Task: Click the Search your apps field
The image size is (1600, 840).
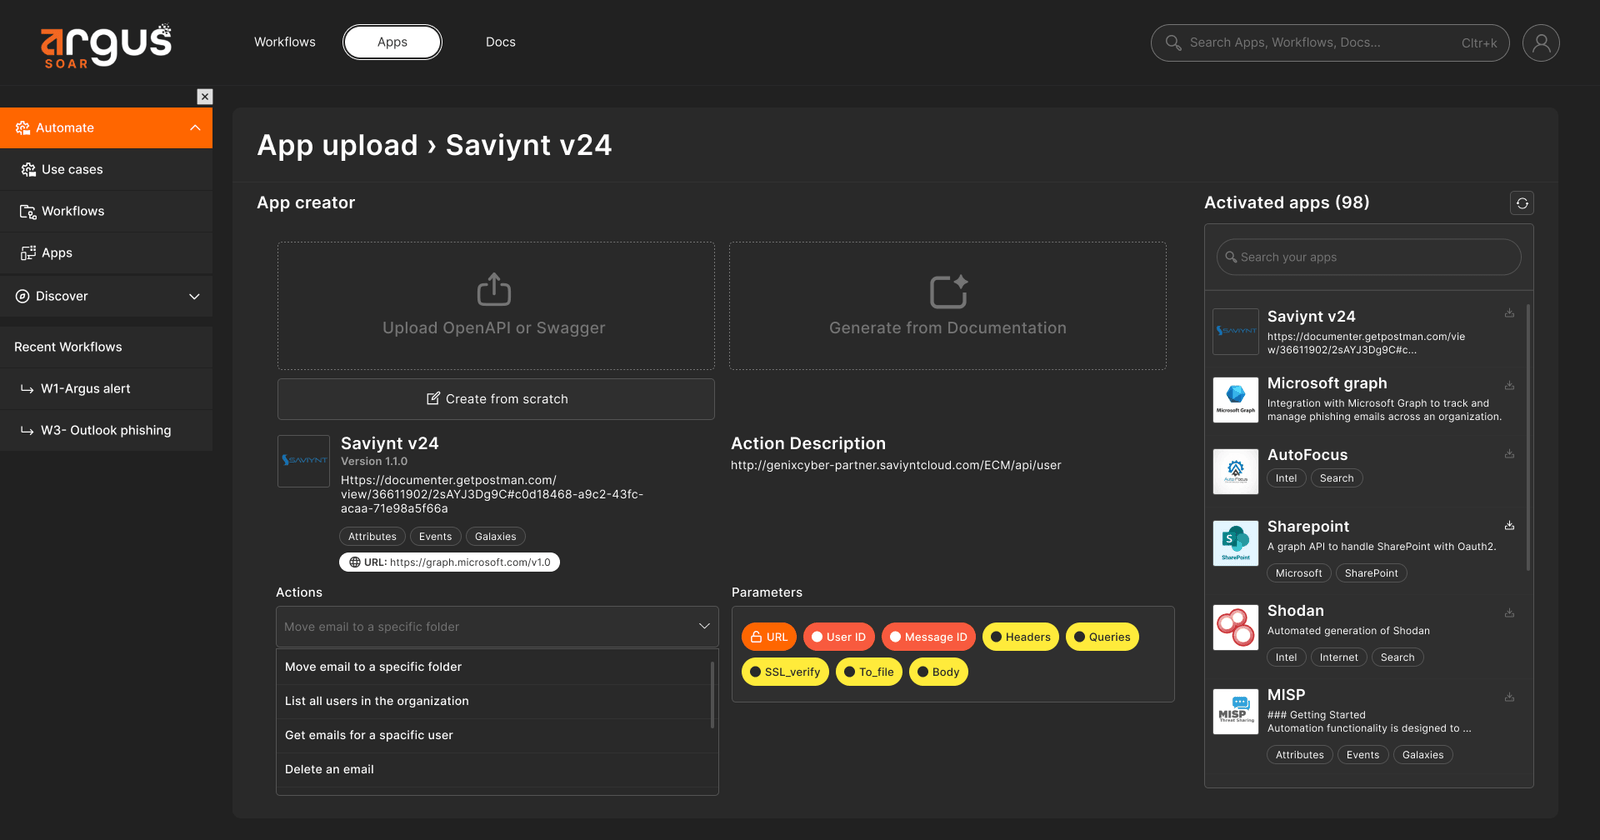Action: pyautogui.click(x=1369, y=257)
